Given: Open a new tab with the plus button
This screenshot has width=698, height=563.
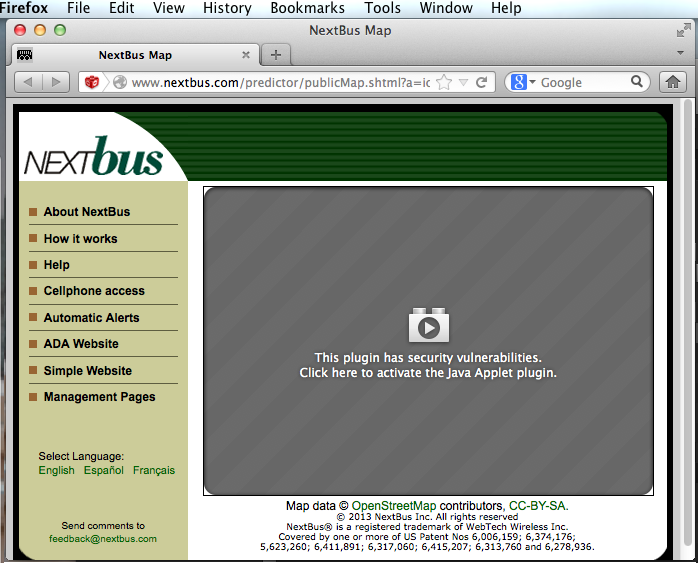Looking at the screenshot, I should 276,55.
